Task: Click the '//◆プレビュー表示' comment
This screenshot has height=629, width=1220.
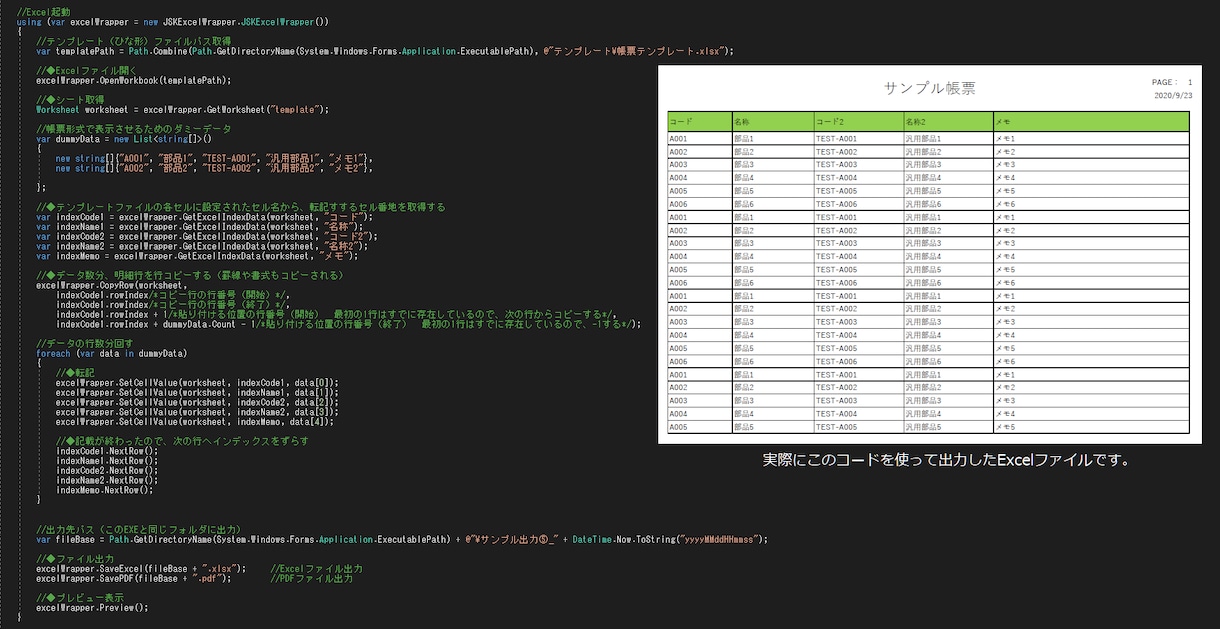Action: [x=80, y=598]
